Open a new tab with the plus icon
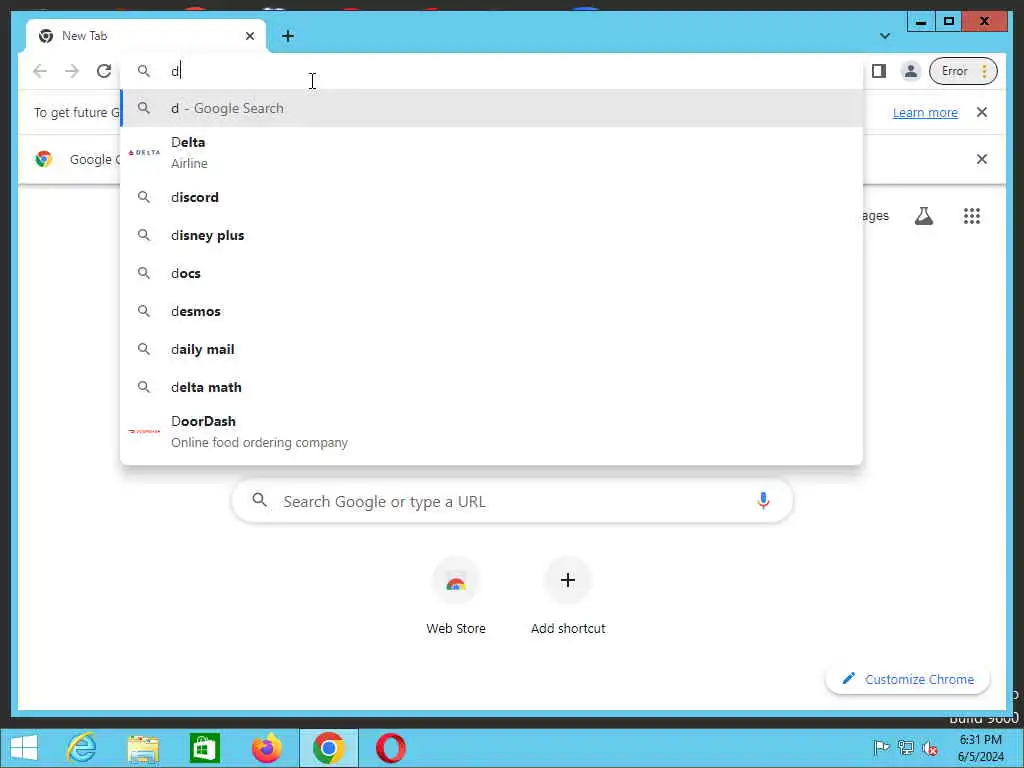This screenshot has height=768, width=1024. (288, 36)
